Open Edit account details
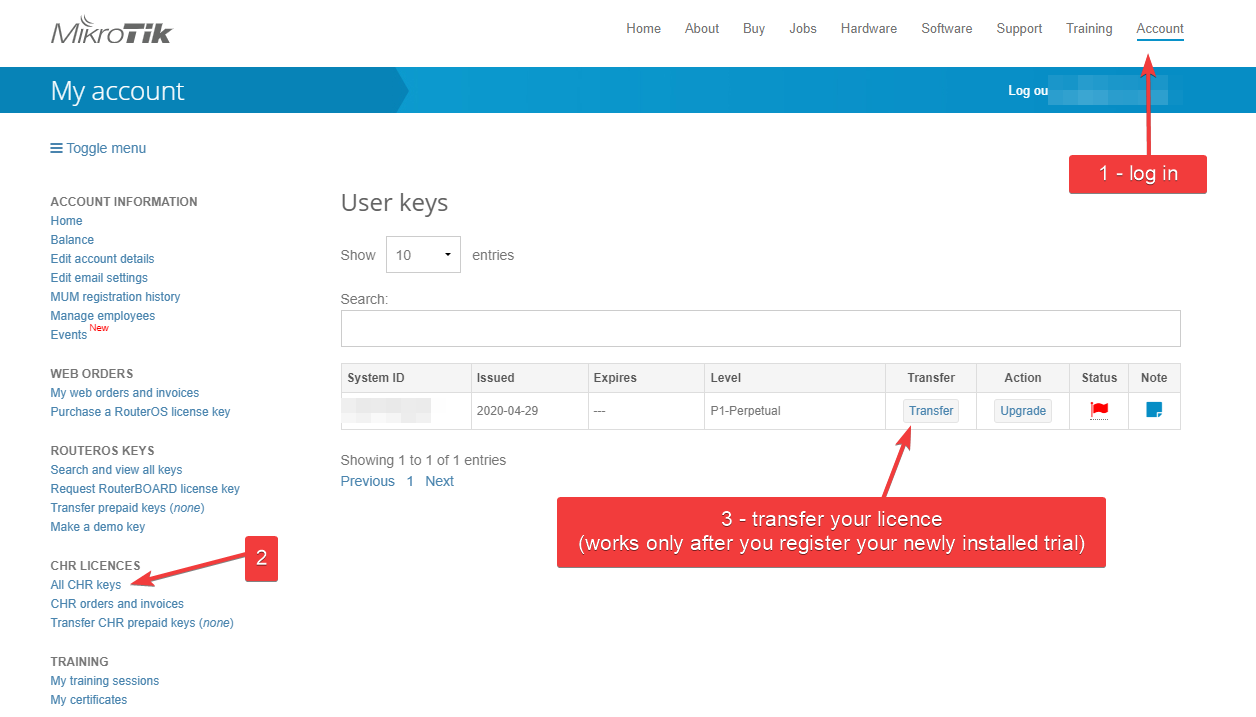Screen dimensions: 1256x717 102,259
